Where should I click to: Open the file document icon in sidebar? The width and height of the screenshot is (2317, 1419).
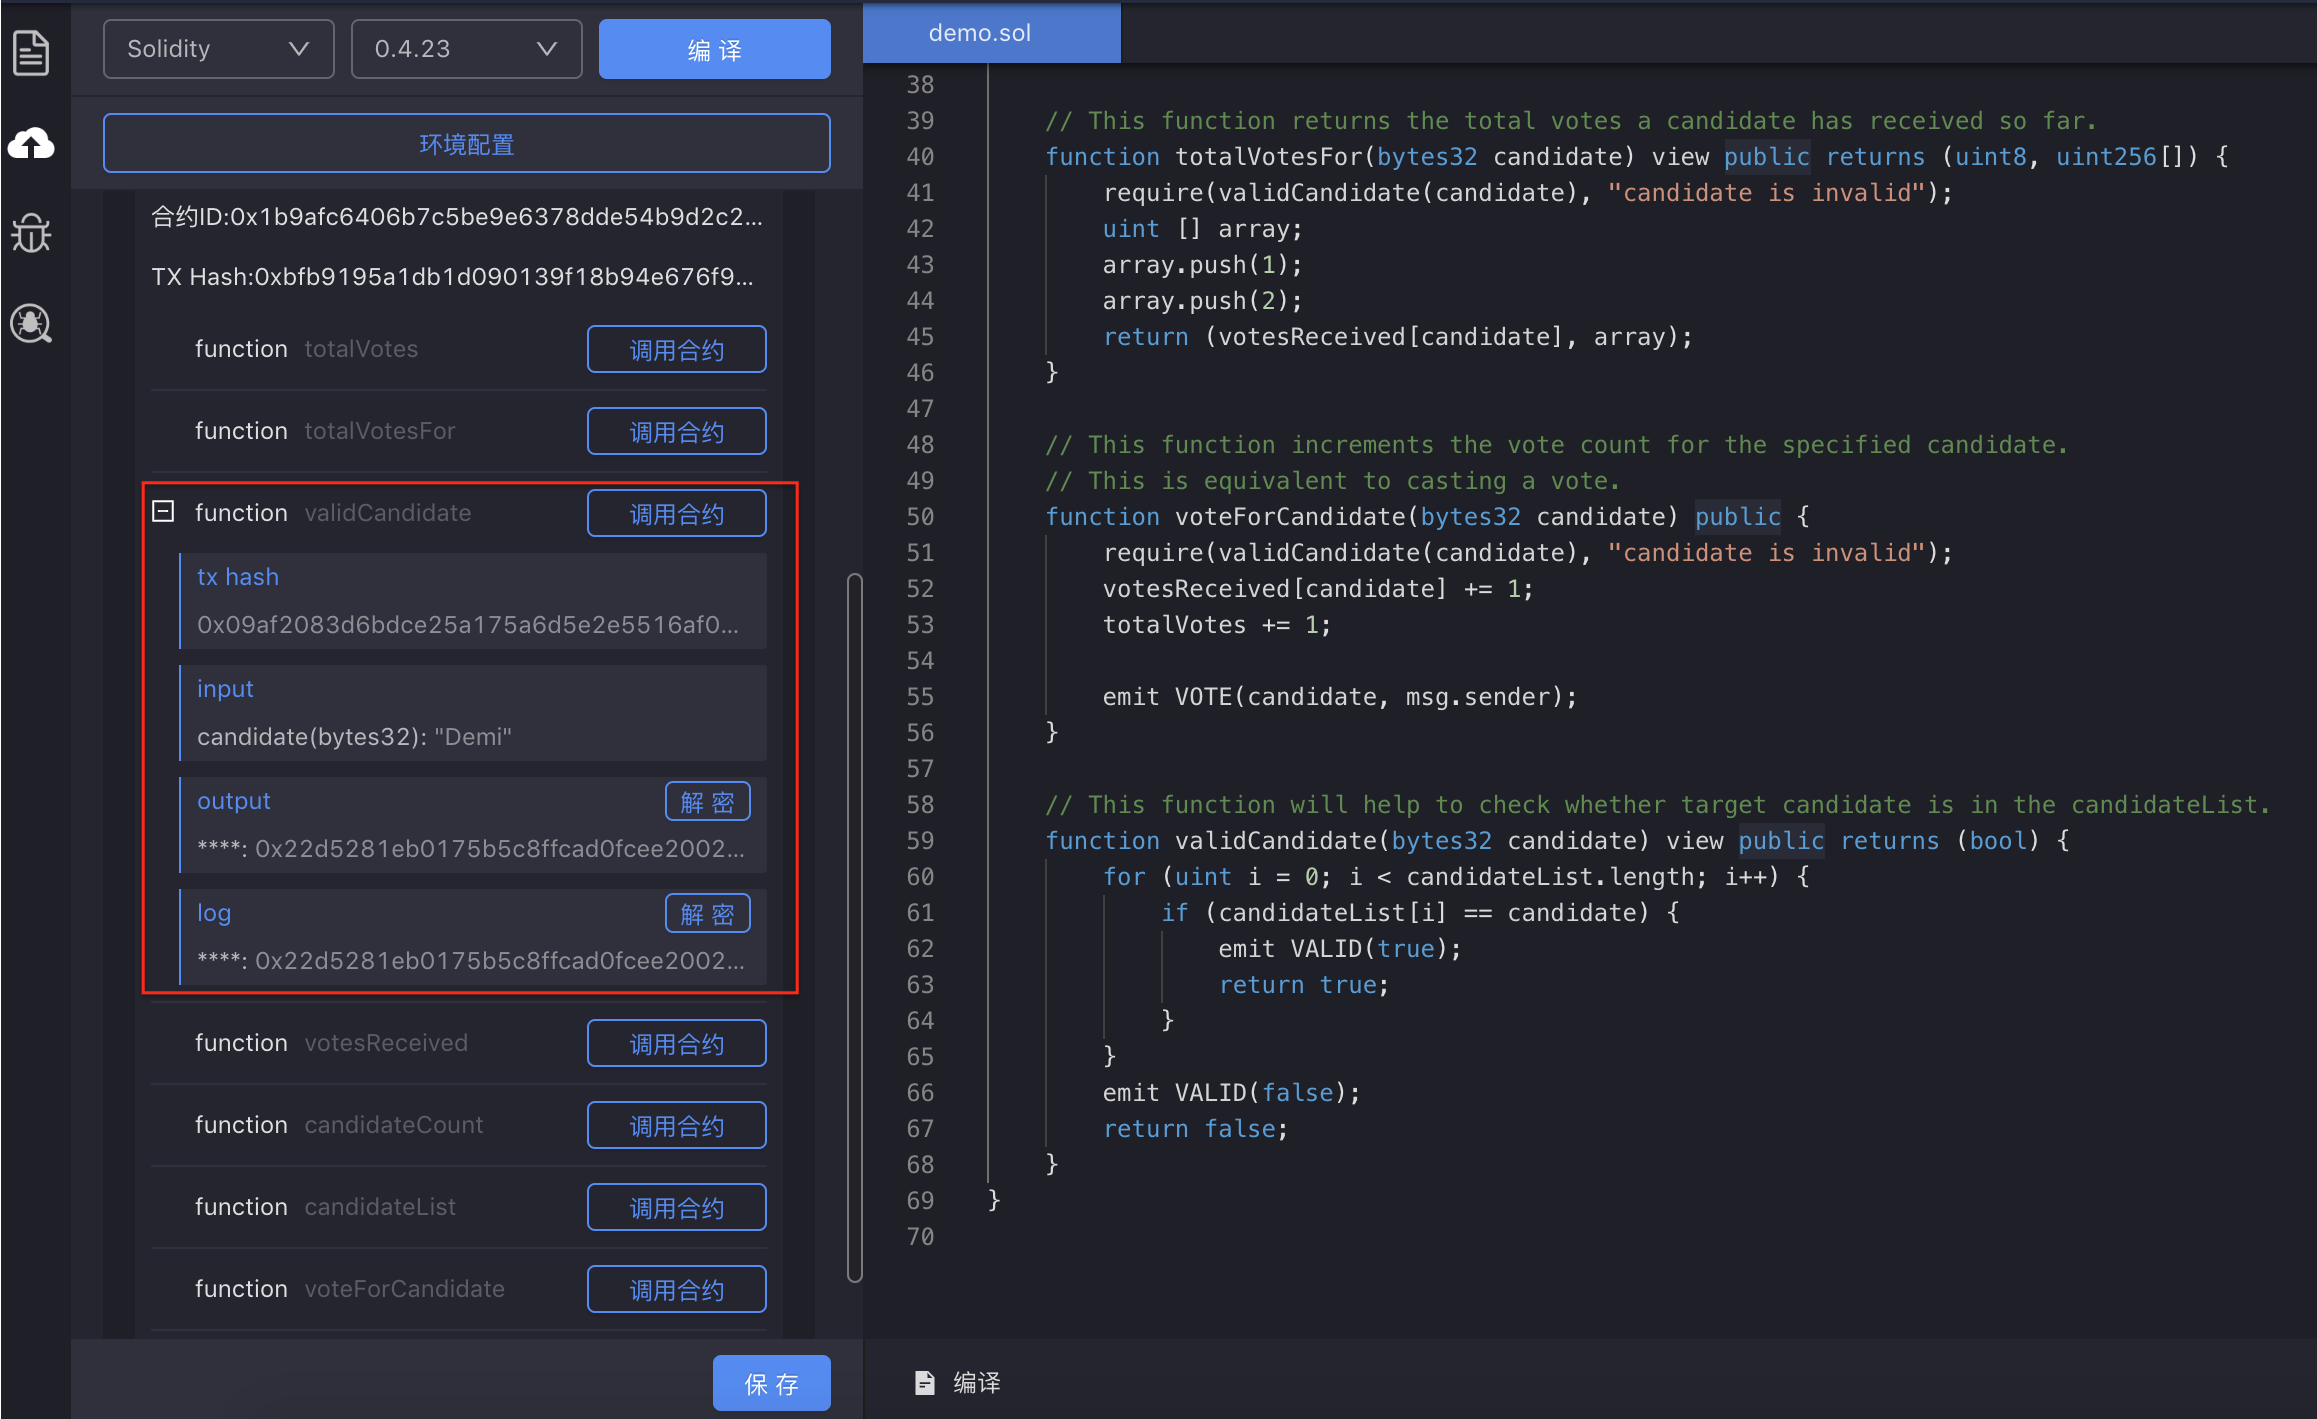(x=31, y=52)
